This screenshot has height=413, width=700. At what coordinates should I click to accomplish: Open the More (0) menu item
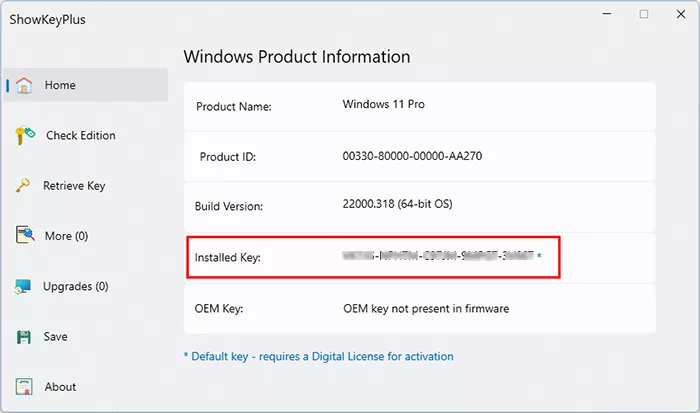pos(67,236)
